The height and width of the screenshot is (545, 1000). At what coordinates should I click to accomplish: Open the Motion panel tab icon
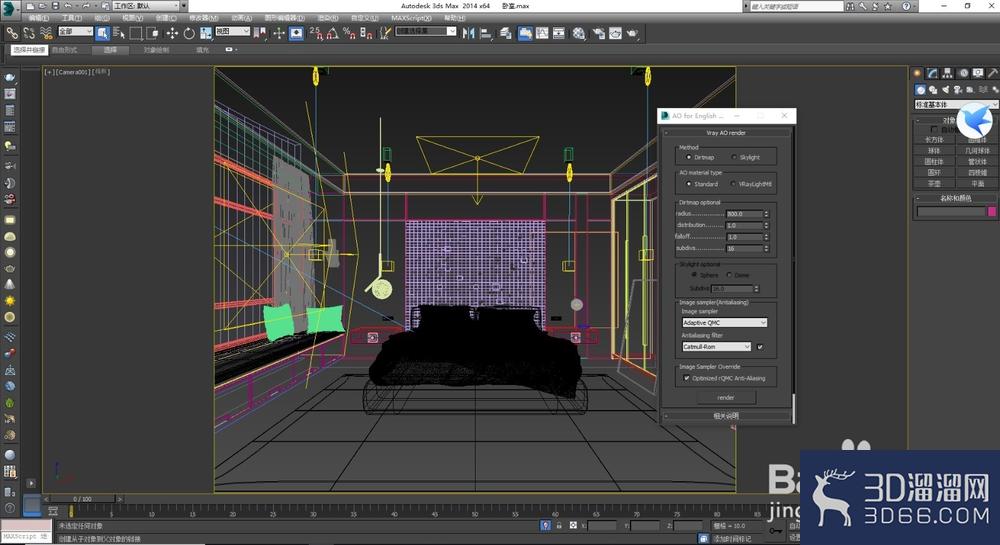coord(963,73)
